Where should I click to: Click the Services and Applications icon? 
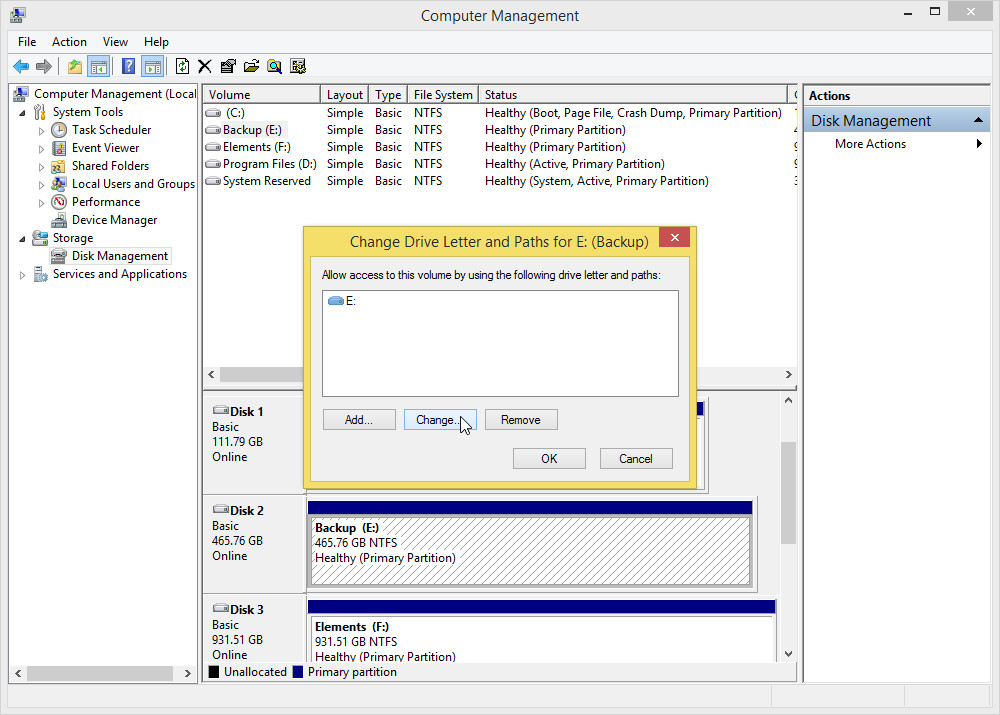(x=41, y=274)
